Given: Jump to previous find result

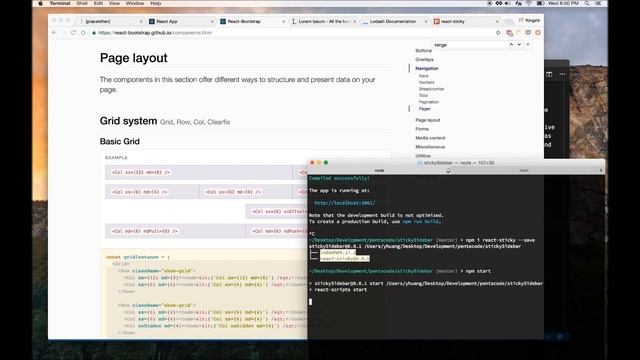Looking at the screenshot, I should pyautogui.click(x=511, y=44).
